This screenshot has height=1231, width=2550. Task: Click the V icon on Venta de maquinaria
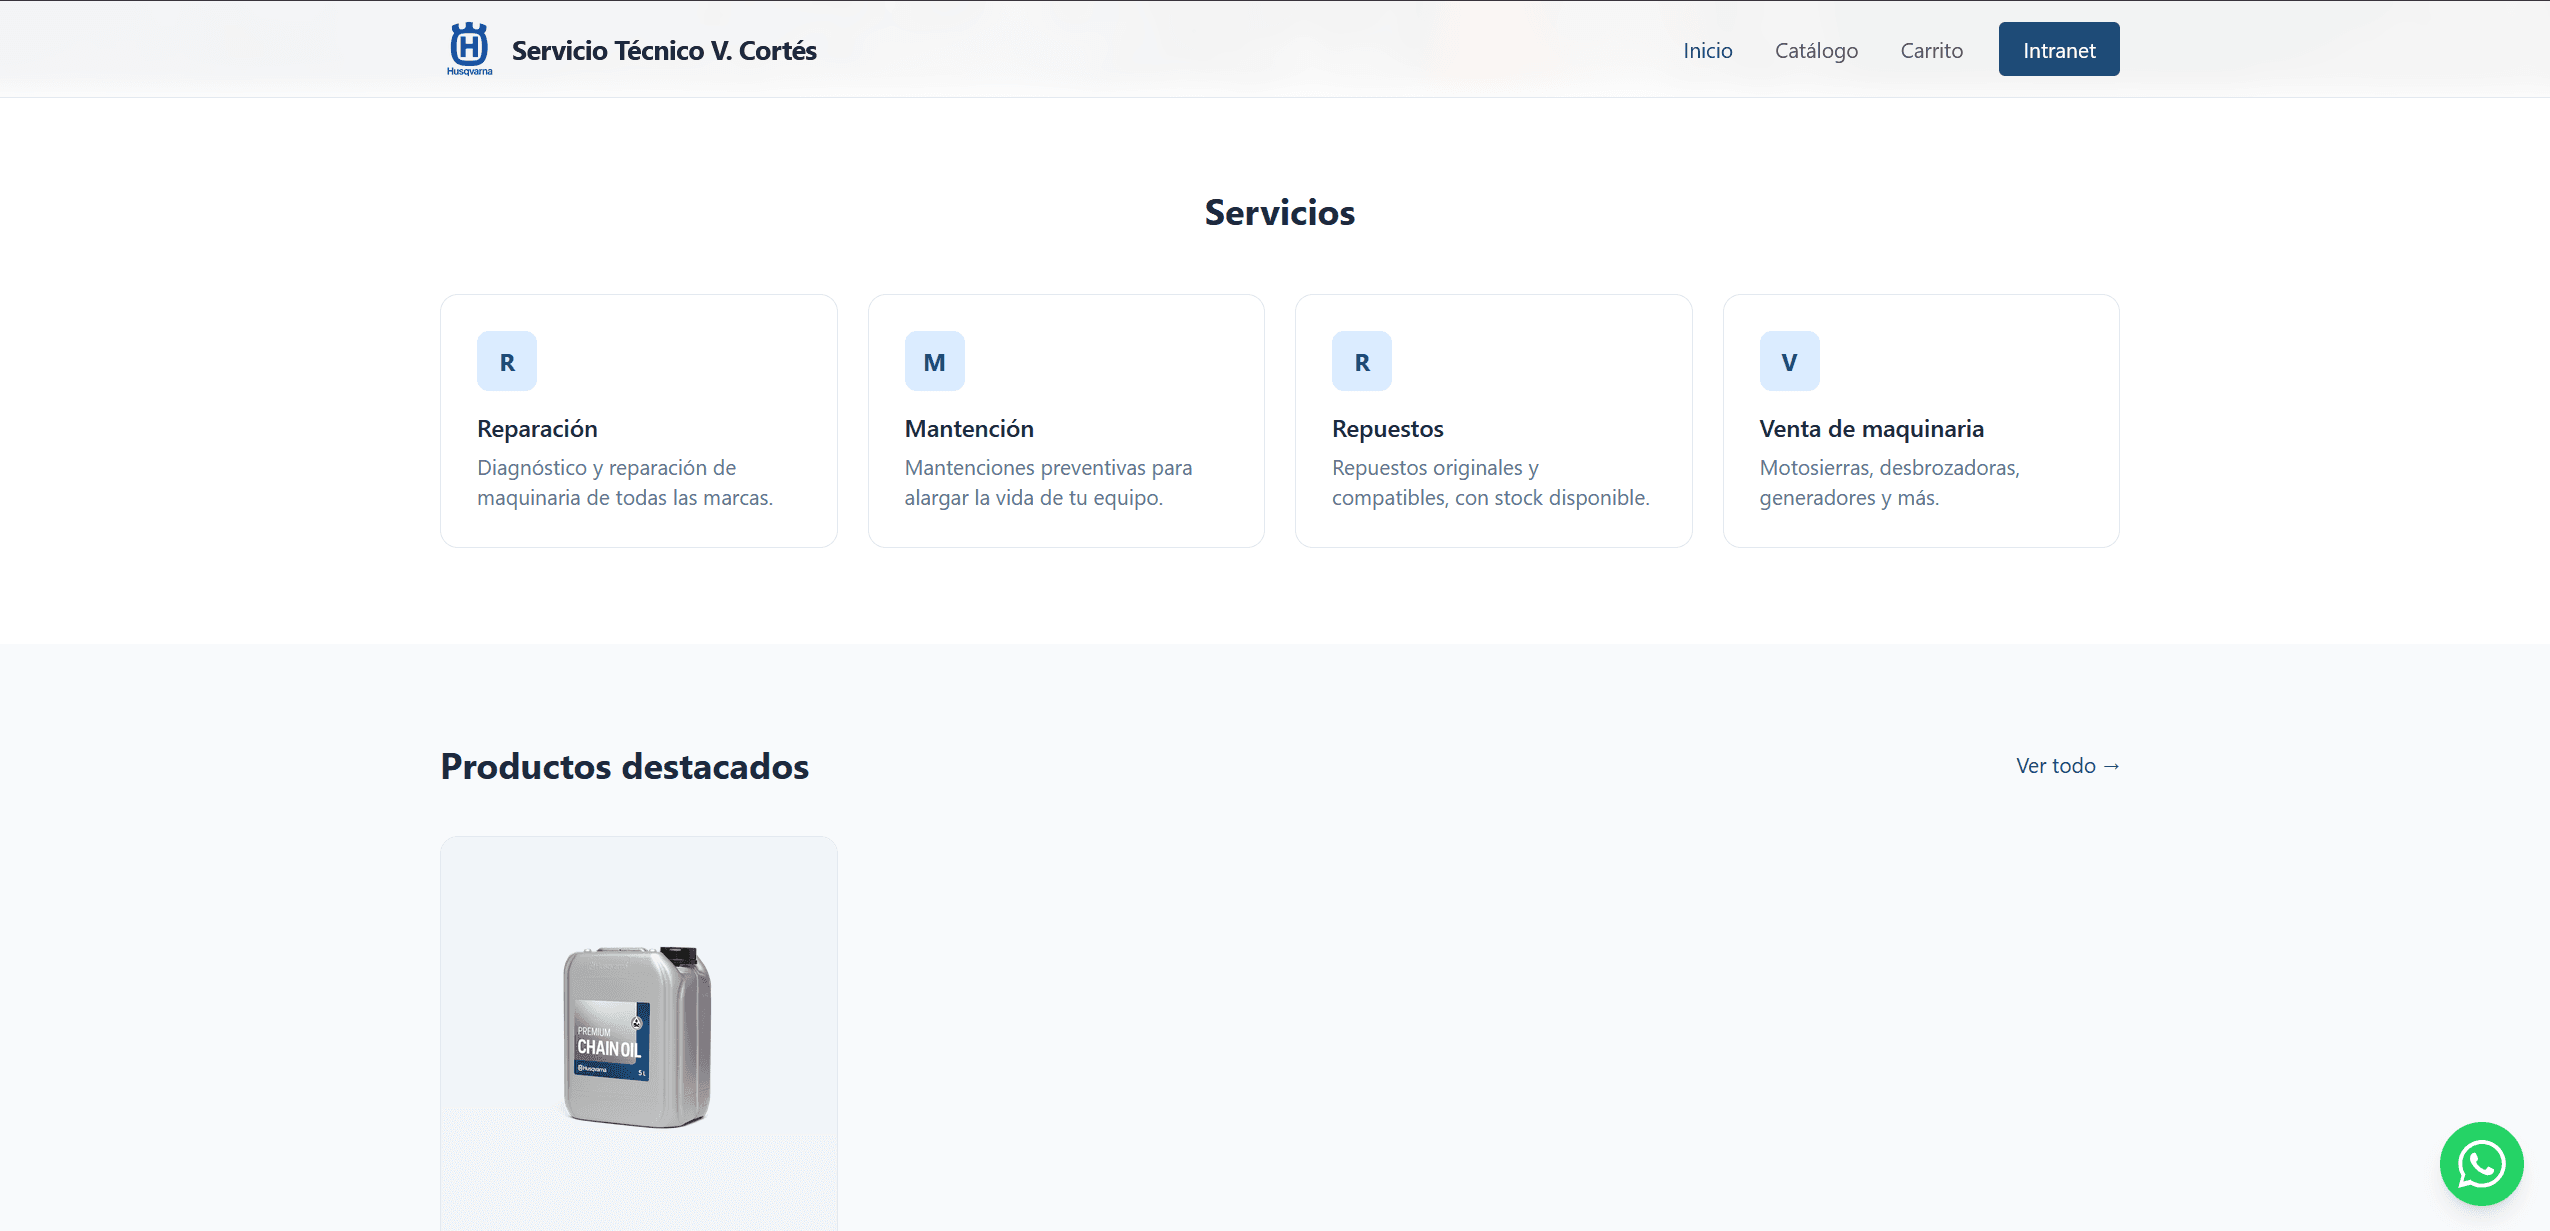(1789, 361)
